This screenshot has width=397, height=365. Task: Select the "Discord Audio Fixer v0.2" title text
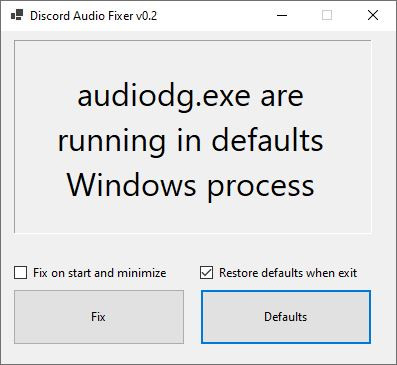93,16
